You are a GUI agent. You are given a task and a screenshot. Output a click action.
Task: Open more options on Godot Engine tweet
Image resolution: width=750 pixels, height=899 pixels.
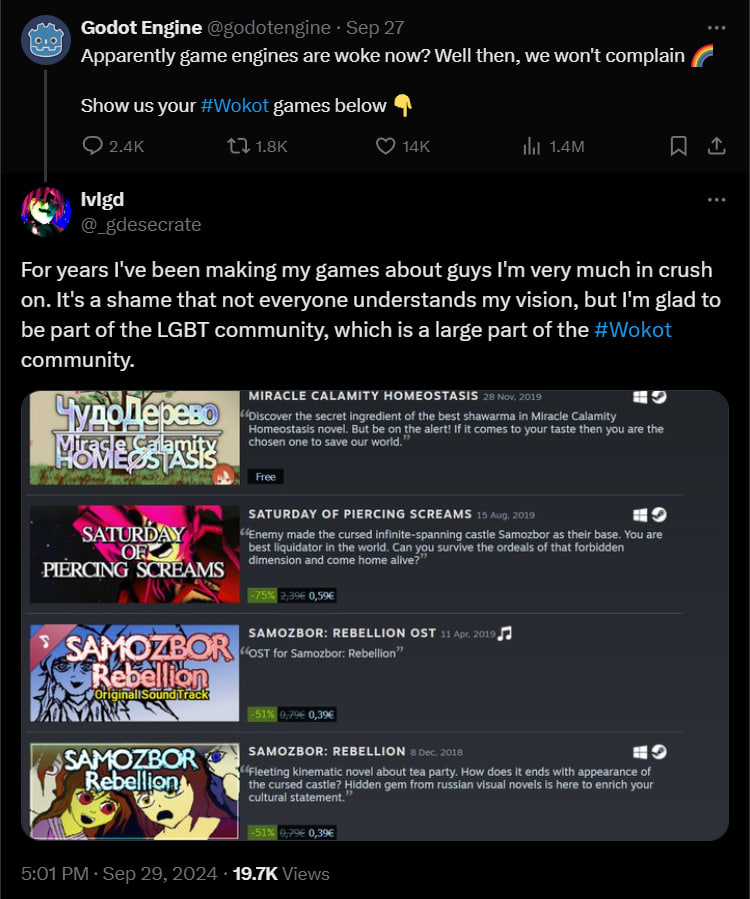716,28
